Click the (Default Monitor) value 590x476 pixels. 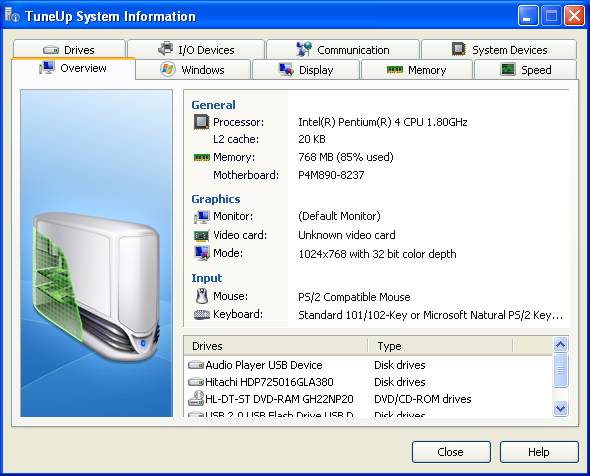click(339, 216)
